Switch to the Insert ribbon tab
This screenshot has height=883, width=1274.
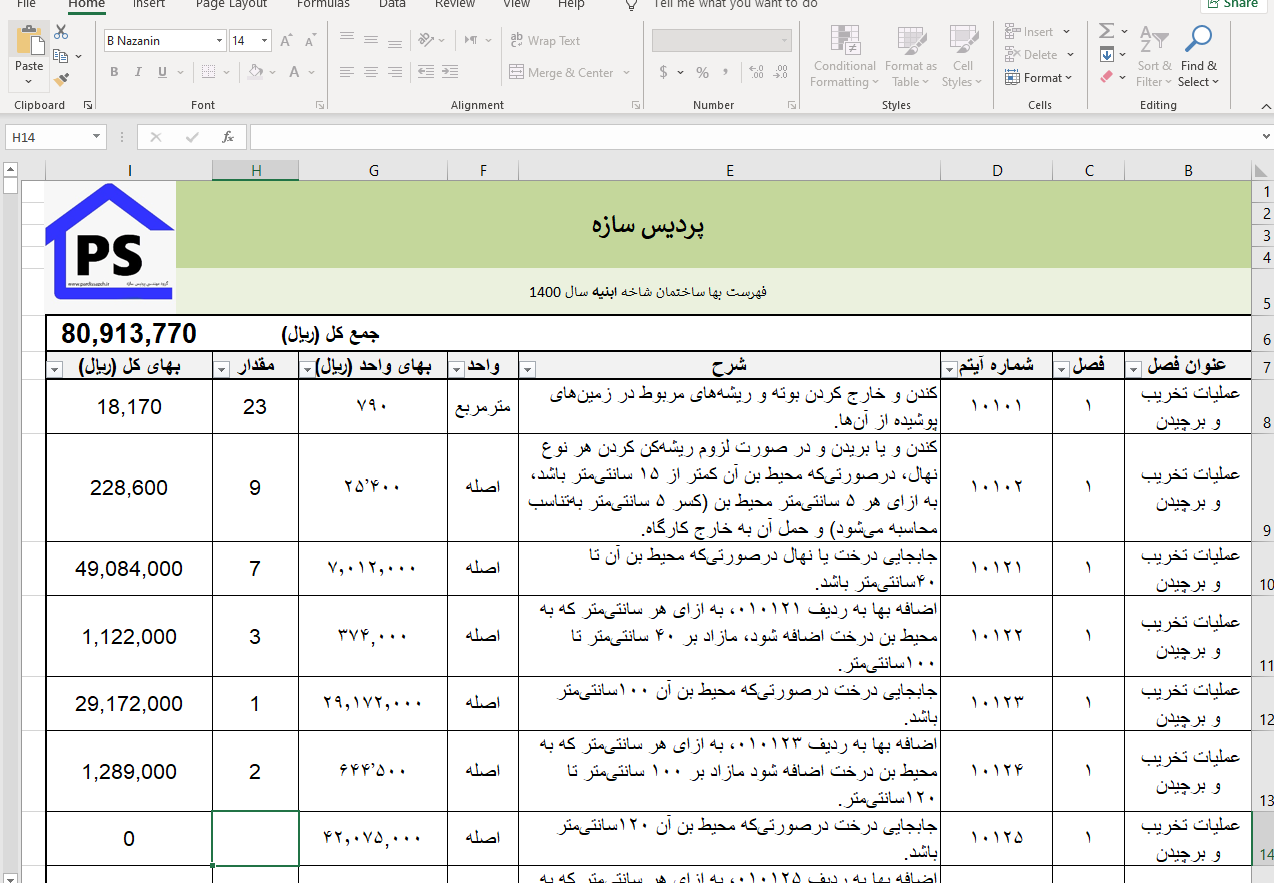[149, 4]
